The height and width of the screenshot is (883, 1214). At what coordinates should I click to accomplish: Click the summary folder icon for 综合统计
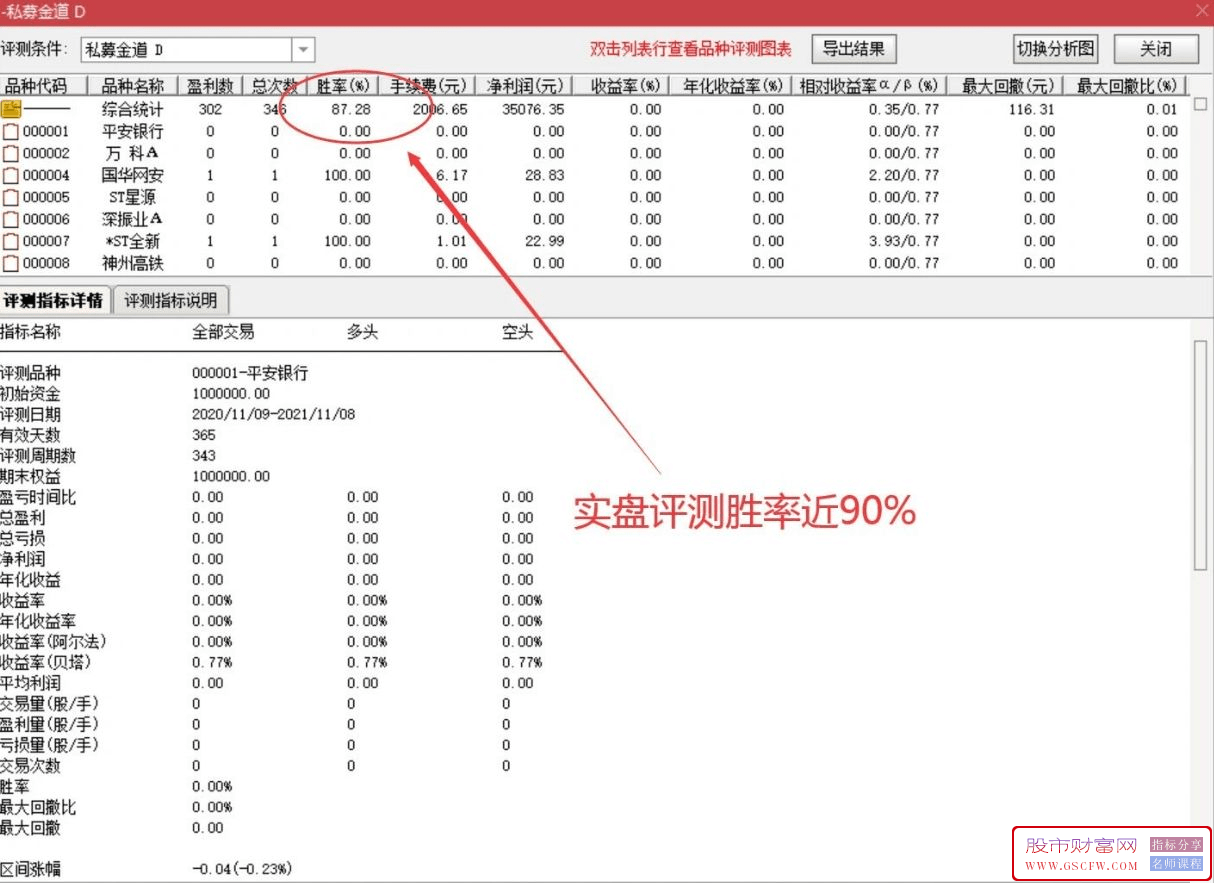coord(10,109)
